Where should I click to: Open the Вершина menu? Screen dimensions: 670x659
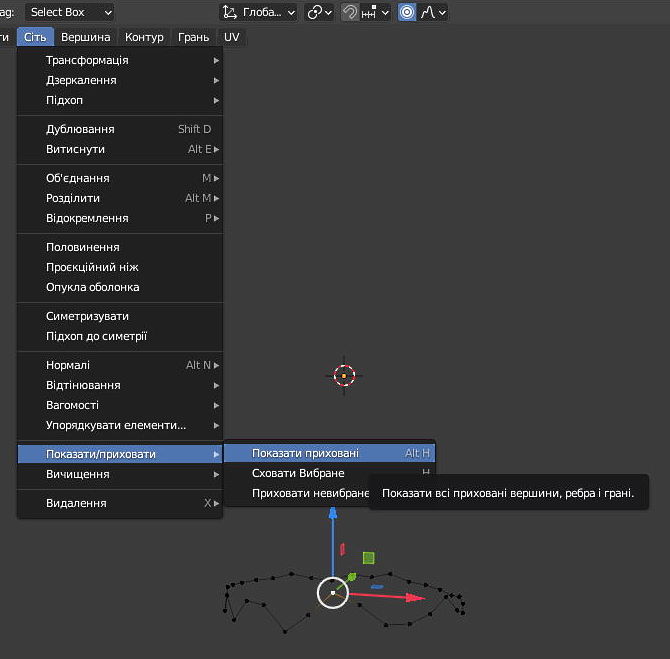[85, 37]
